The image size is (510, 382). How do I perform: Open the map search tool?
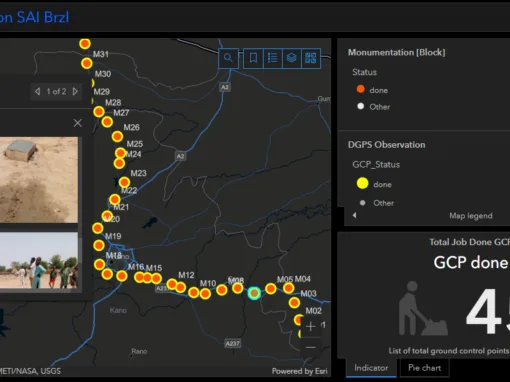tap(228, 58)
